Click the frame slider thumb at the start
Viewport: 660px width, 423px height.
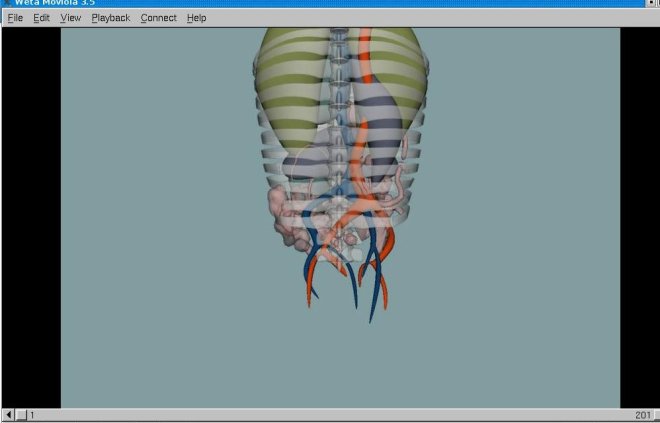point(21,414)
